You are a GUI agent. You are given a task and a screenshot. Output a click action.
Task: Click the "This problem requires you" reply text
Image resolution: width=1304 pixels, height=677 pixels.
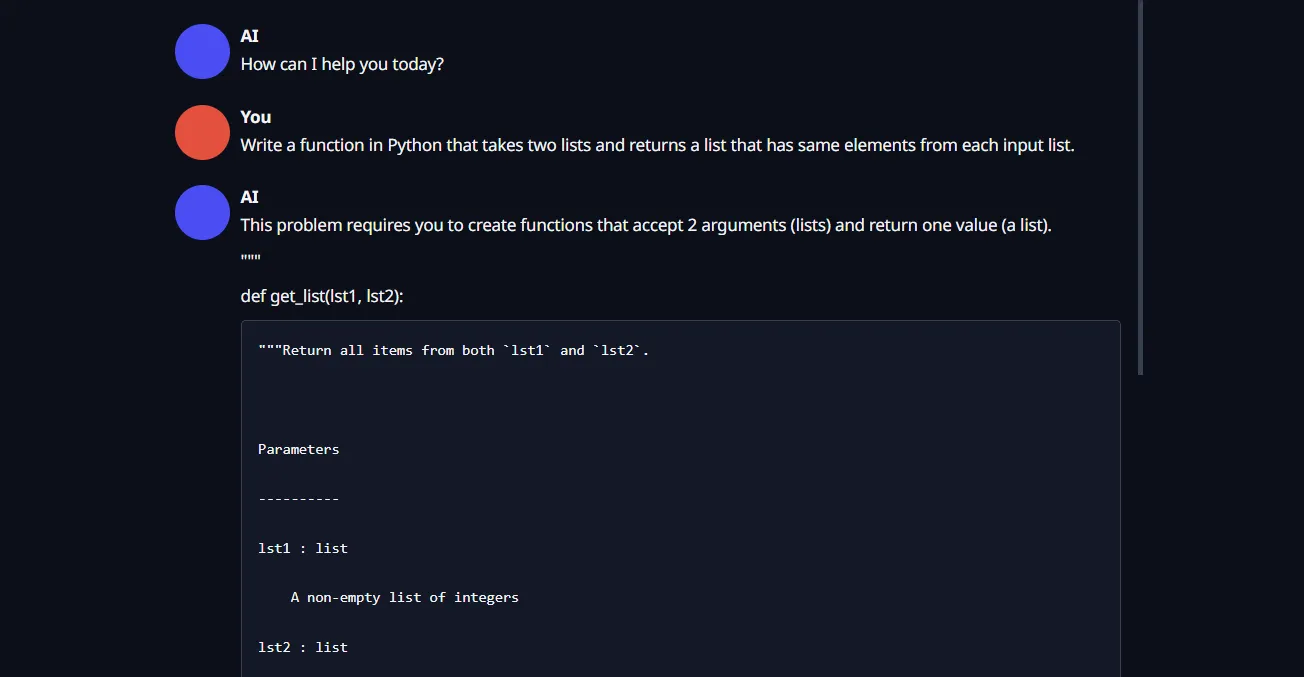(x=646, y=225)
